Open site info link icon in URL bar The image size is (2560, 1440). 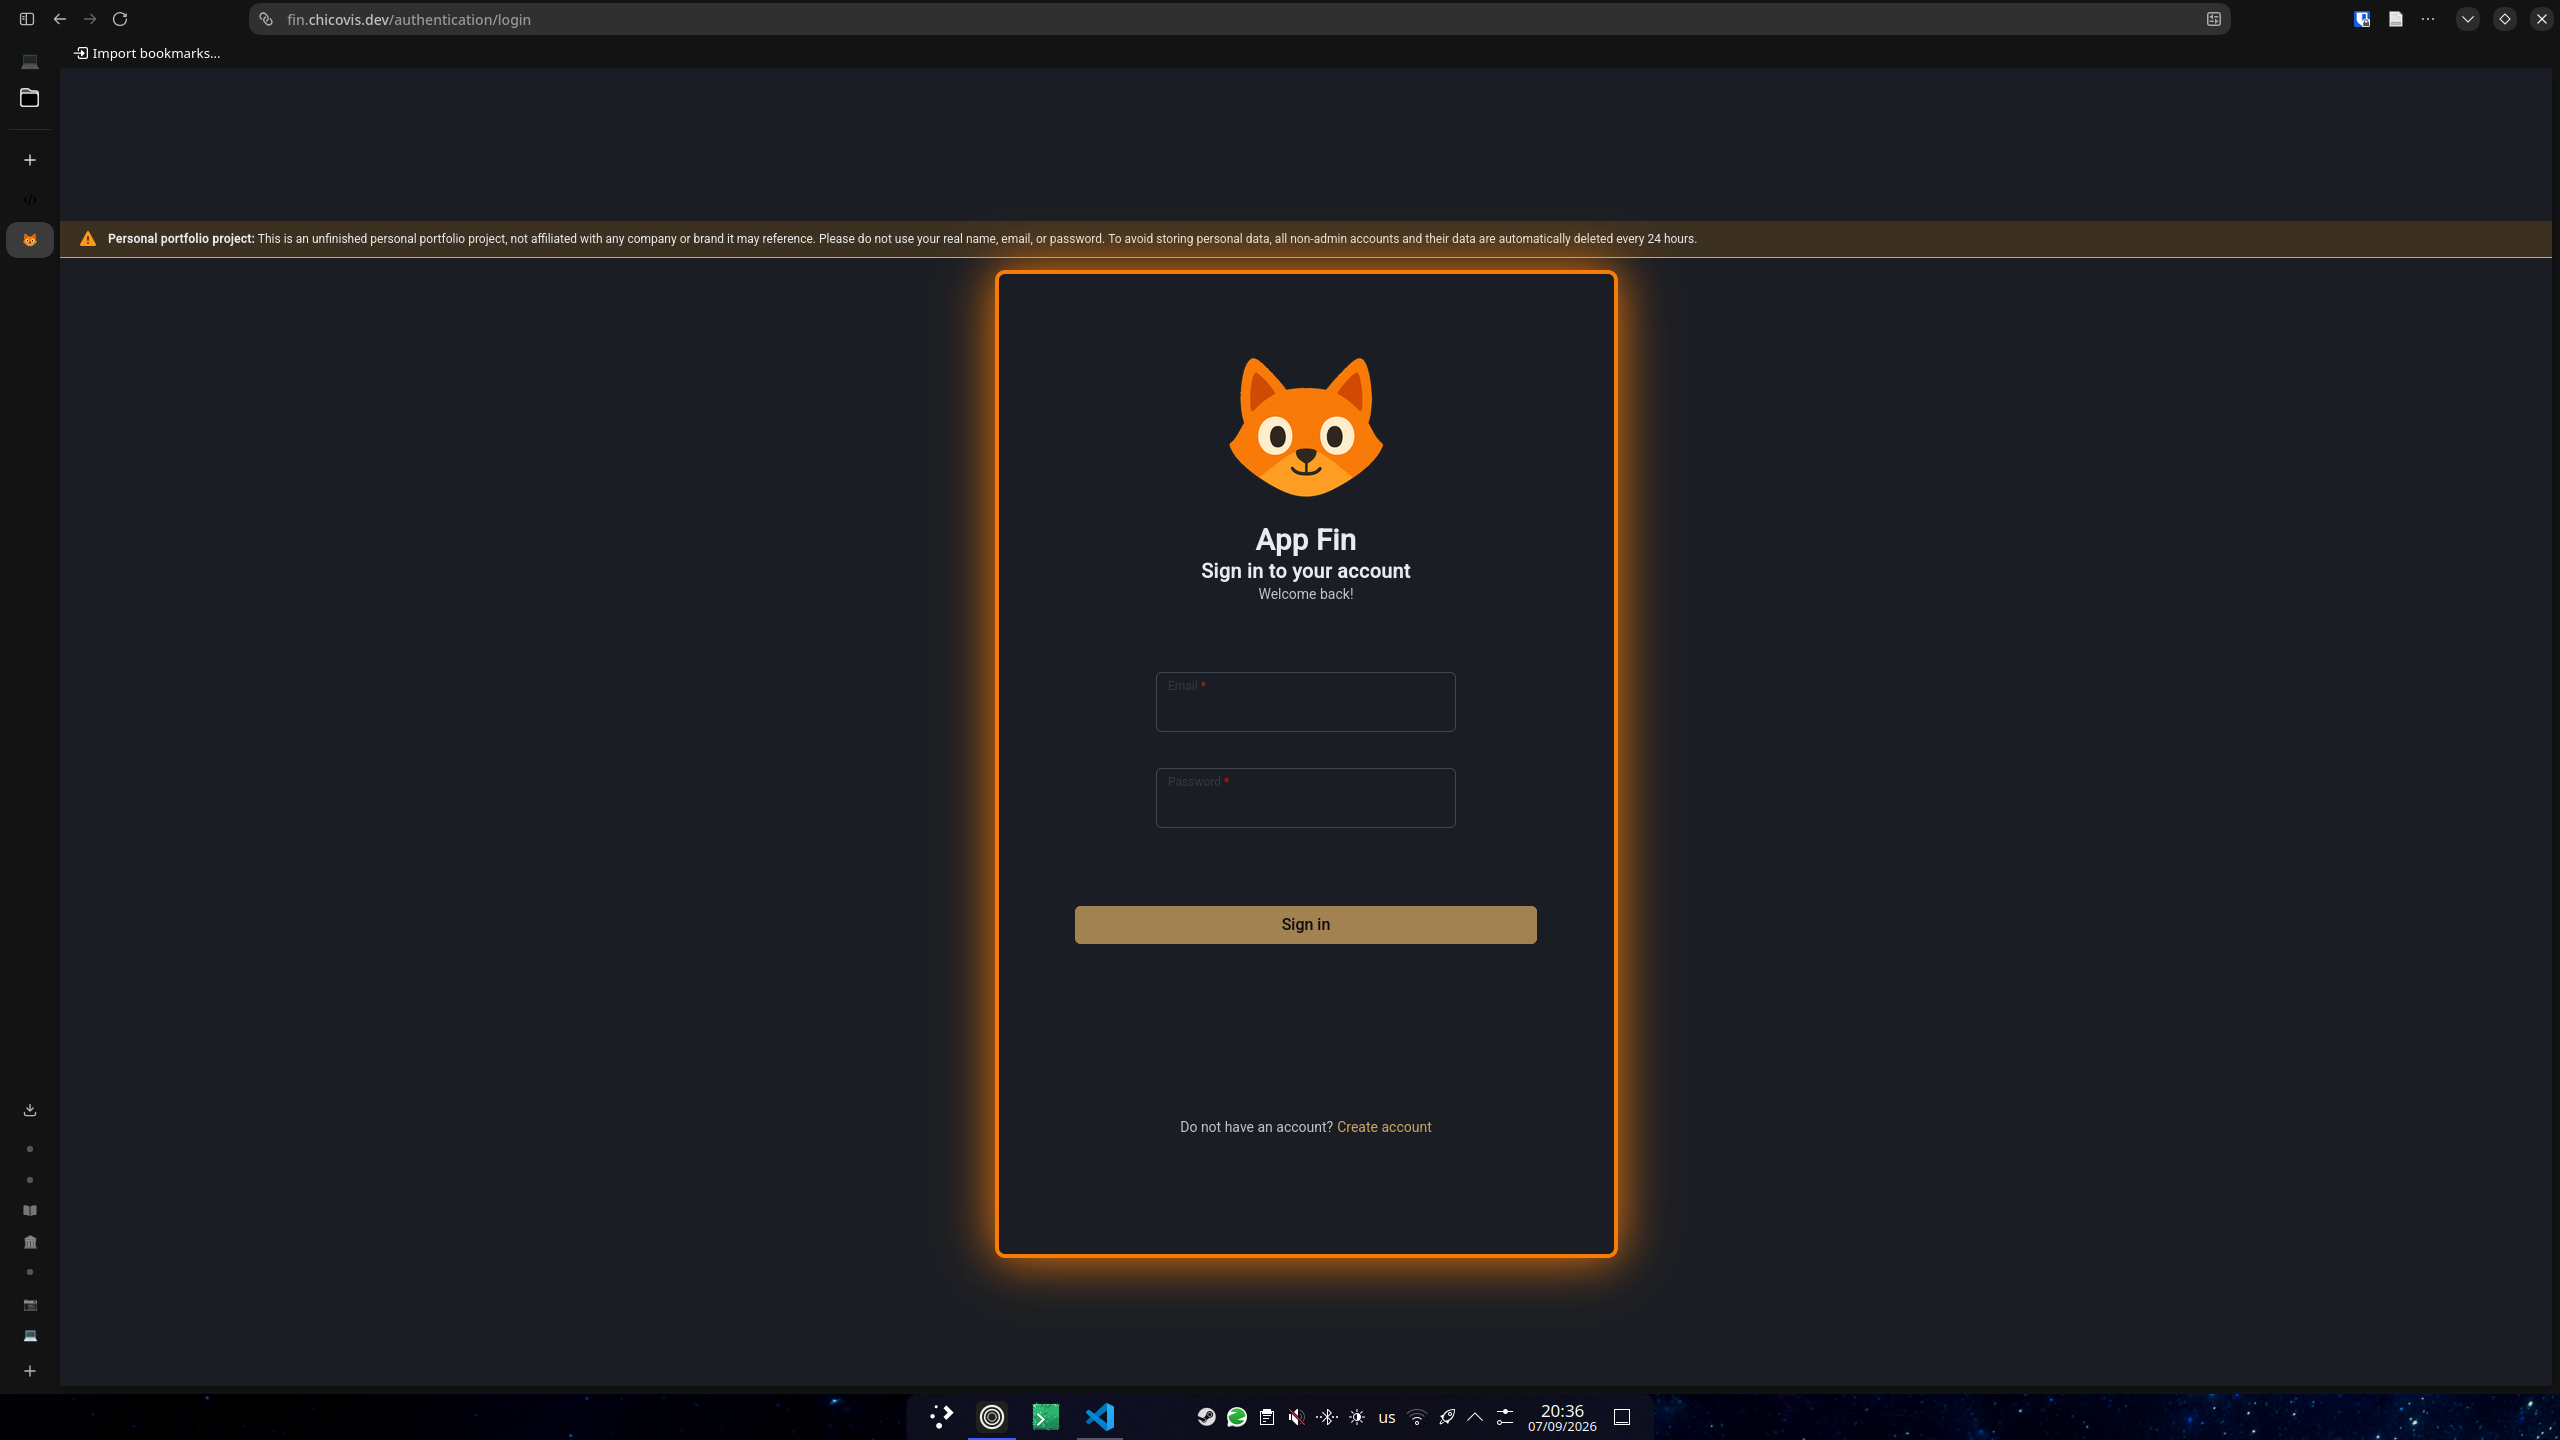(x=266, y=19)
